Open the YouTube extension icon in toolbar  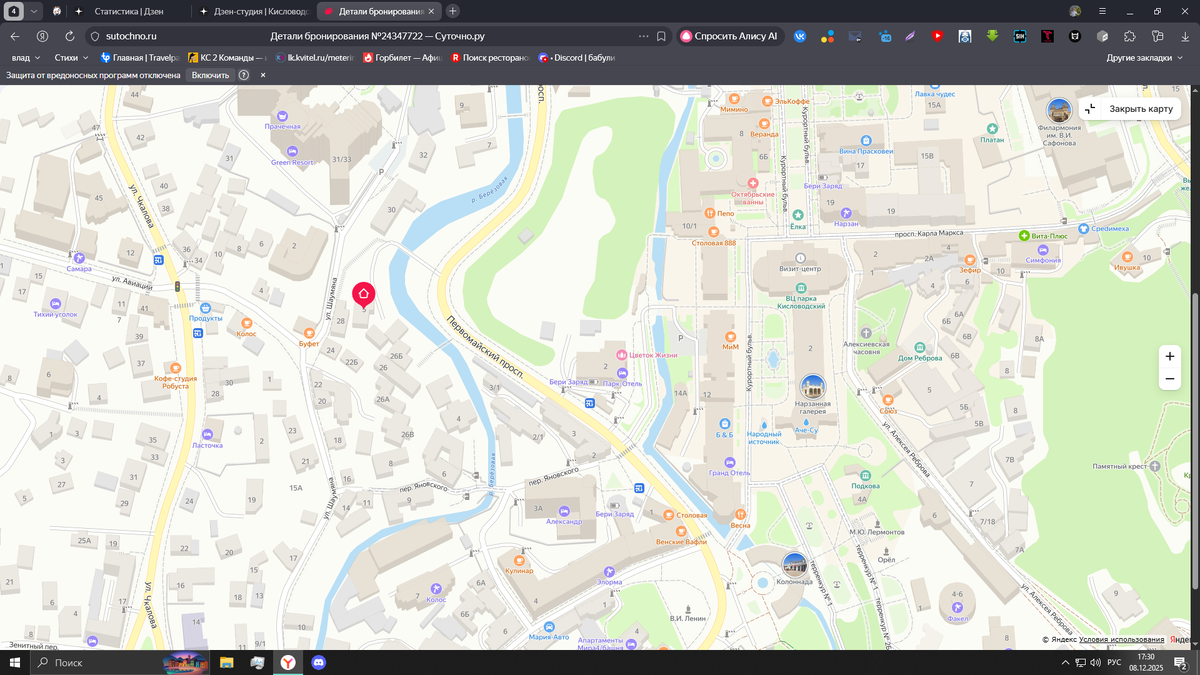pyautogui.click(x=937, y=36)
